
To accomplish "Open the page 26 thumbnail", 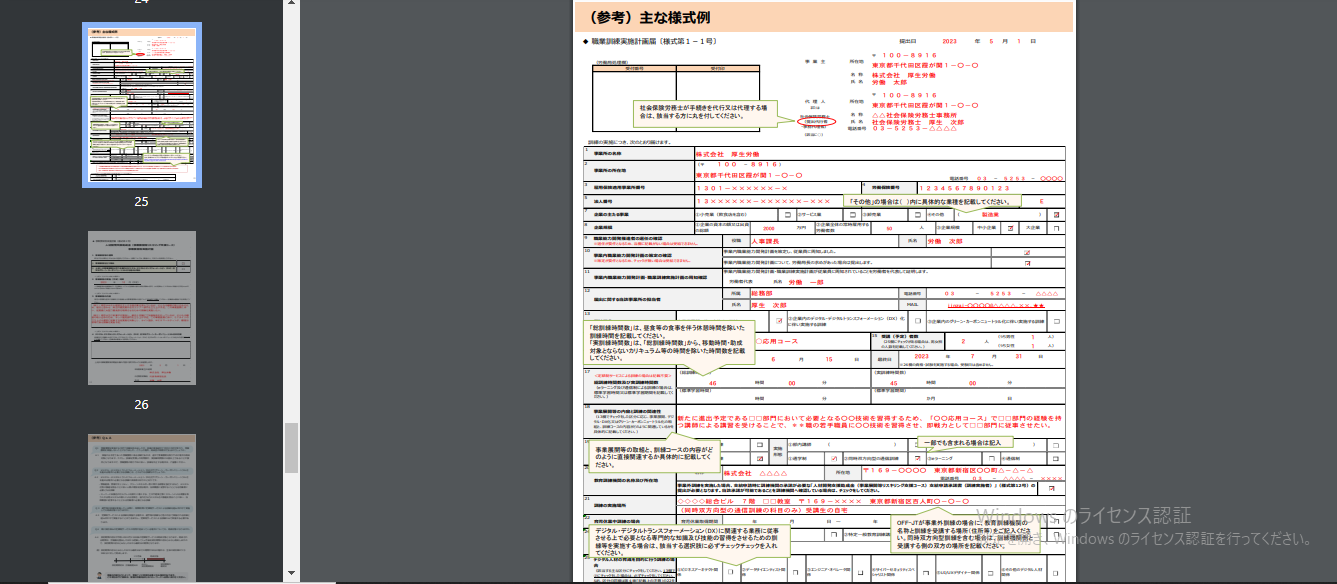I will (141, 308).
